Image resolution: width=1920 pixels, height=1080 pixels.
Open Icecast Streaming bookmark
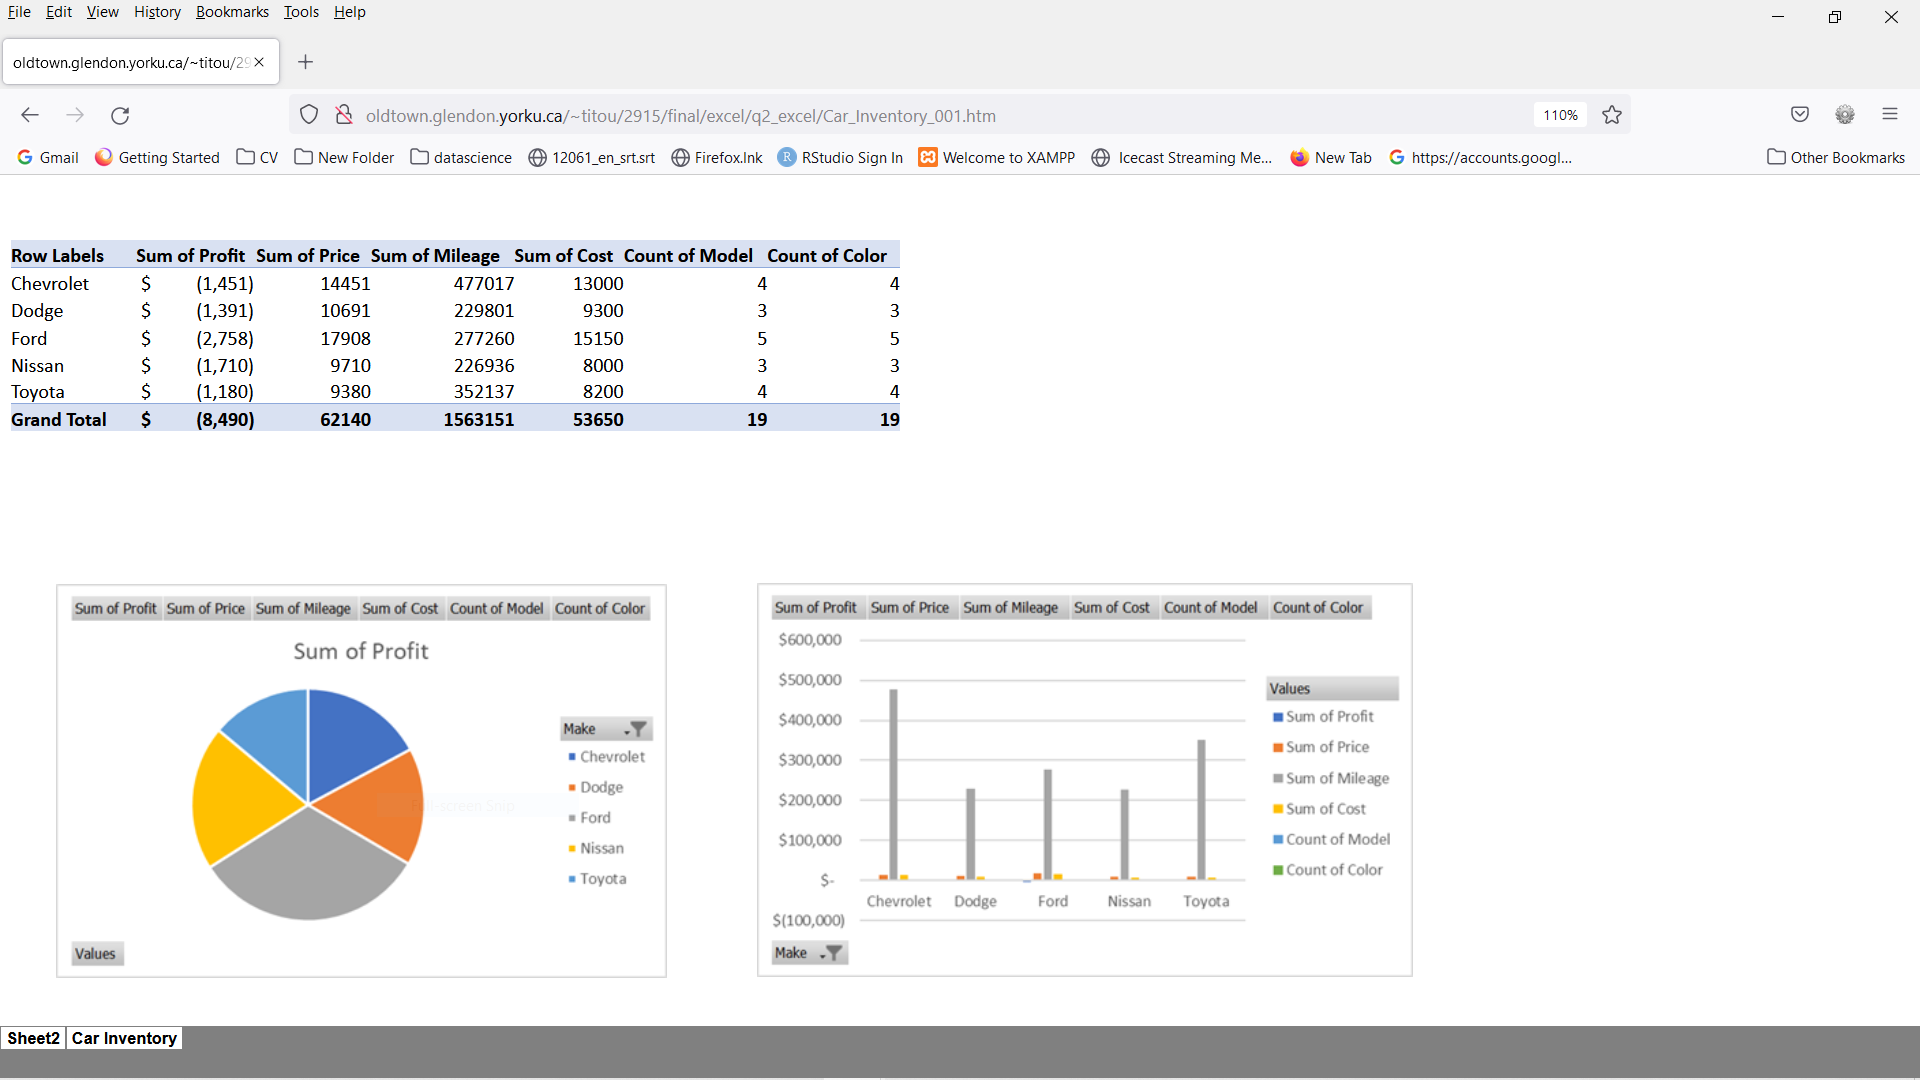click(x=1182, y=157)
